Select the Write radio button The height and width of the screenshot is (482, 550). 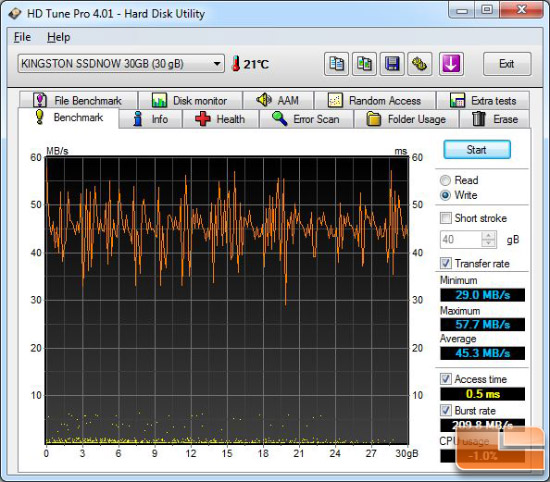pos(445,195)
